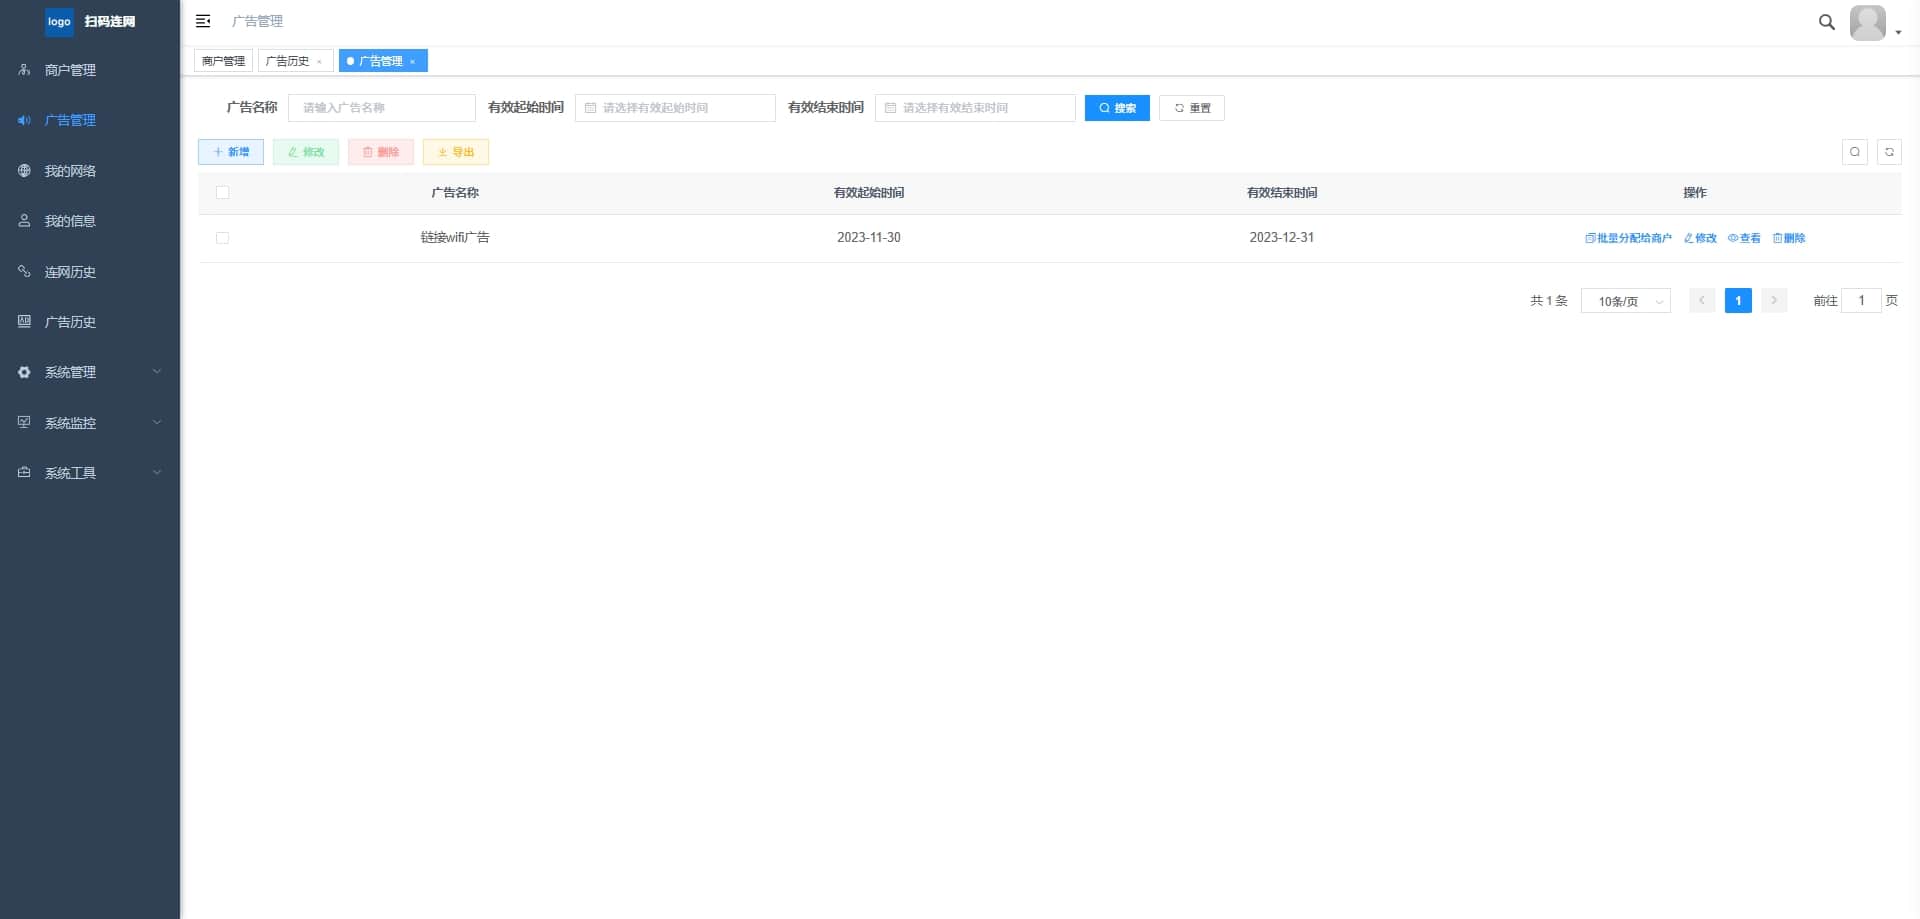This screenshot has height=919, width=1920.
Task: Click 批量分配给商户 in the 链接wifi广告 row
Action: tap(1628, 238)
